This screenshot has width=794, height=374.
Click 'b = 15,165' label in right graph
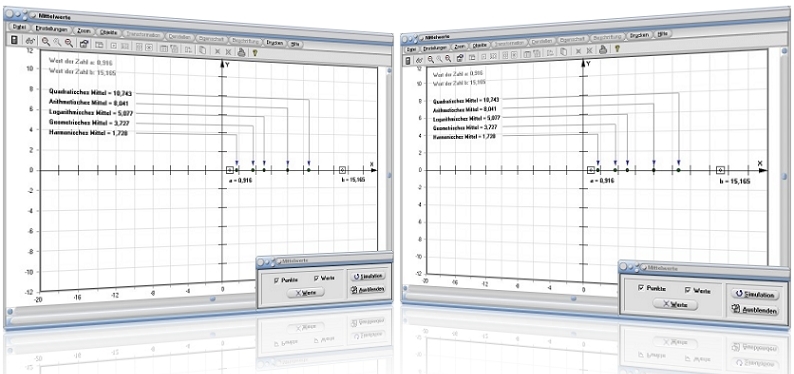(x=735, y=182)
